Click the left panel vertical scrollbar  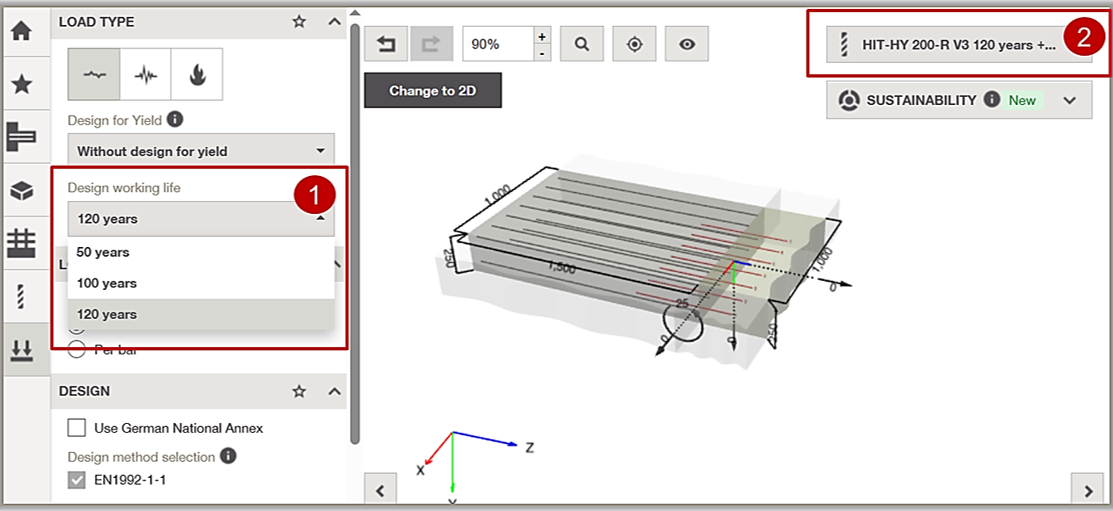tap(355, 234)
